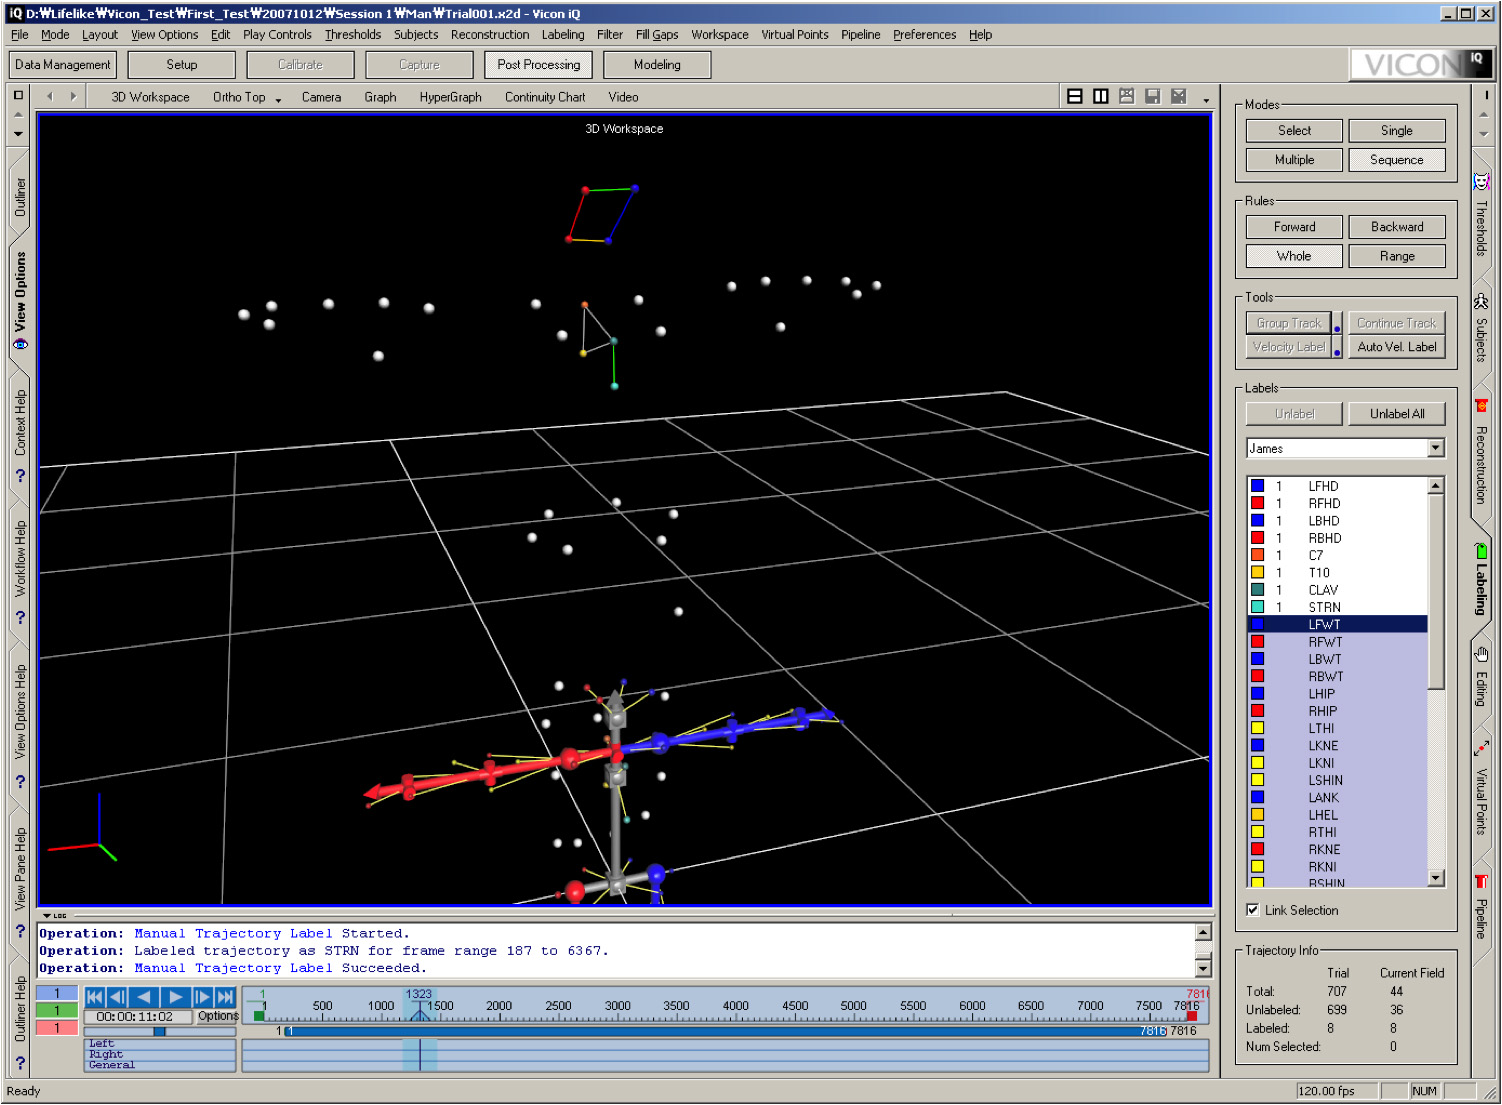This screenshot has height=1105, width=1502.
Task: Collapse the log pane with its small triangle
Action: pyautogui.click(x=47, y=915)
